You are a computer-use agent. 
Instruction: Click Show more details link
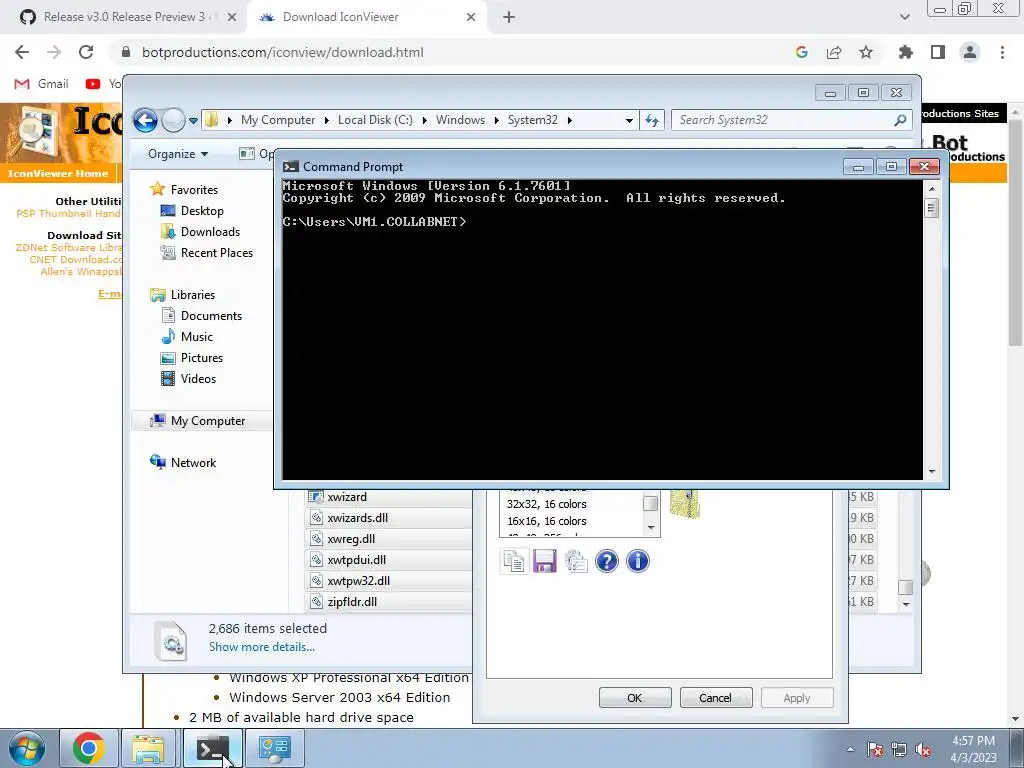coord(261,647)
